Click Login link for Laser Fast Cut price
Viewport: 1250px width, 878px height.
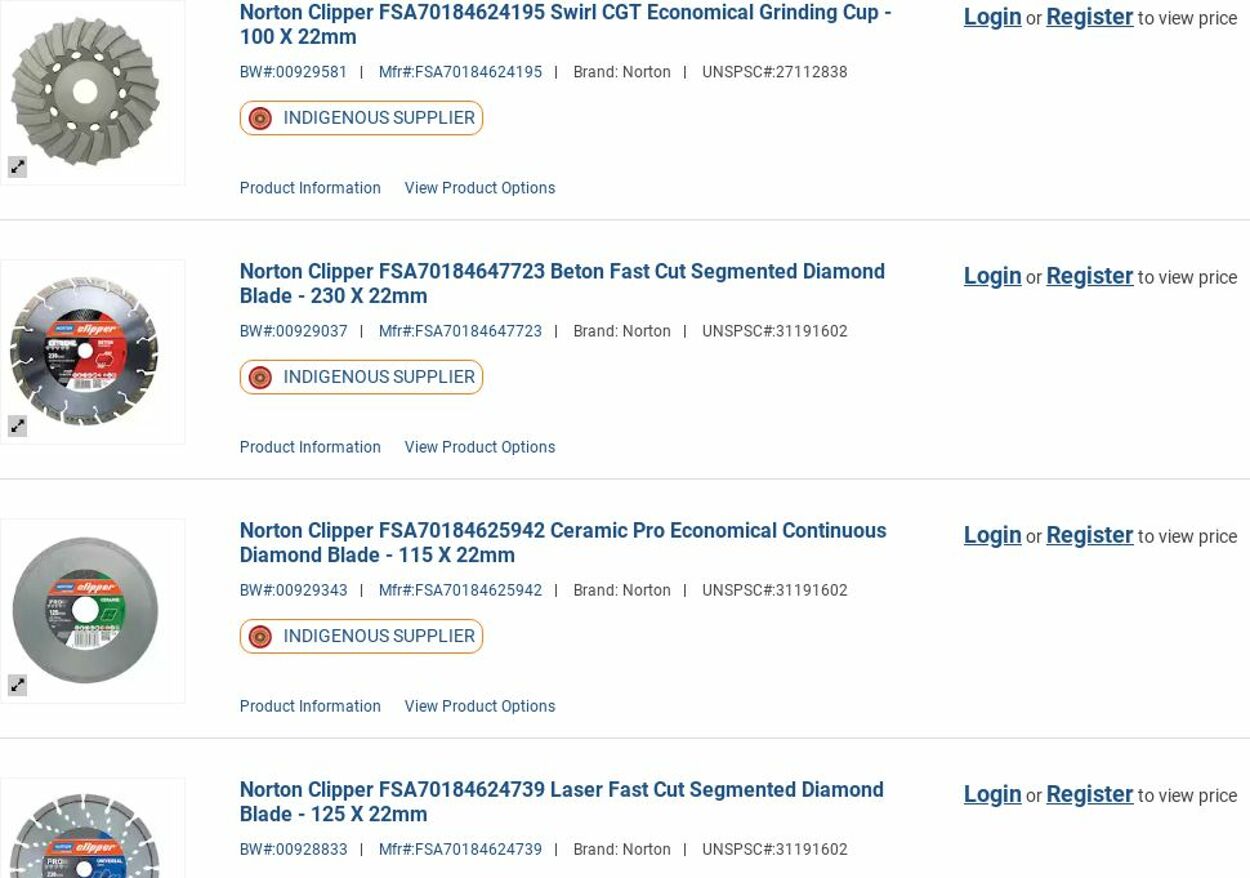point(992,794)
